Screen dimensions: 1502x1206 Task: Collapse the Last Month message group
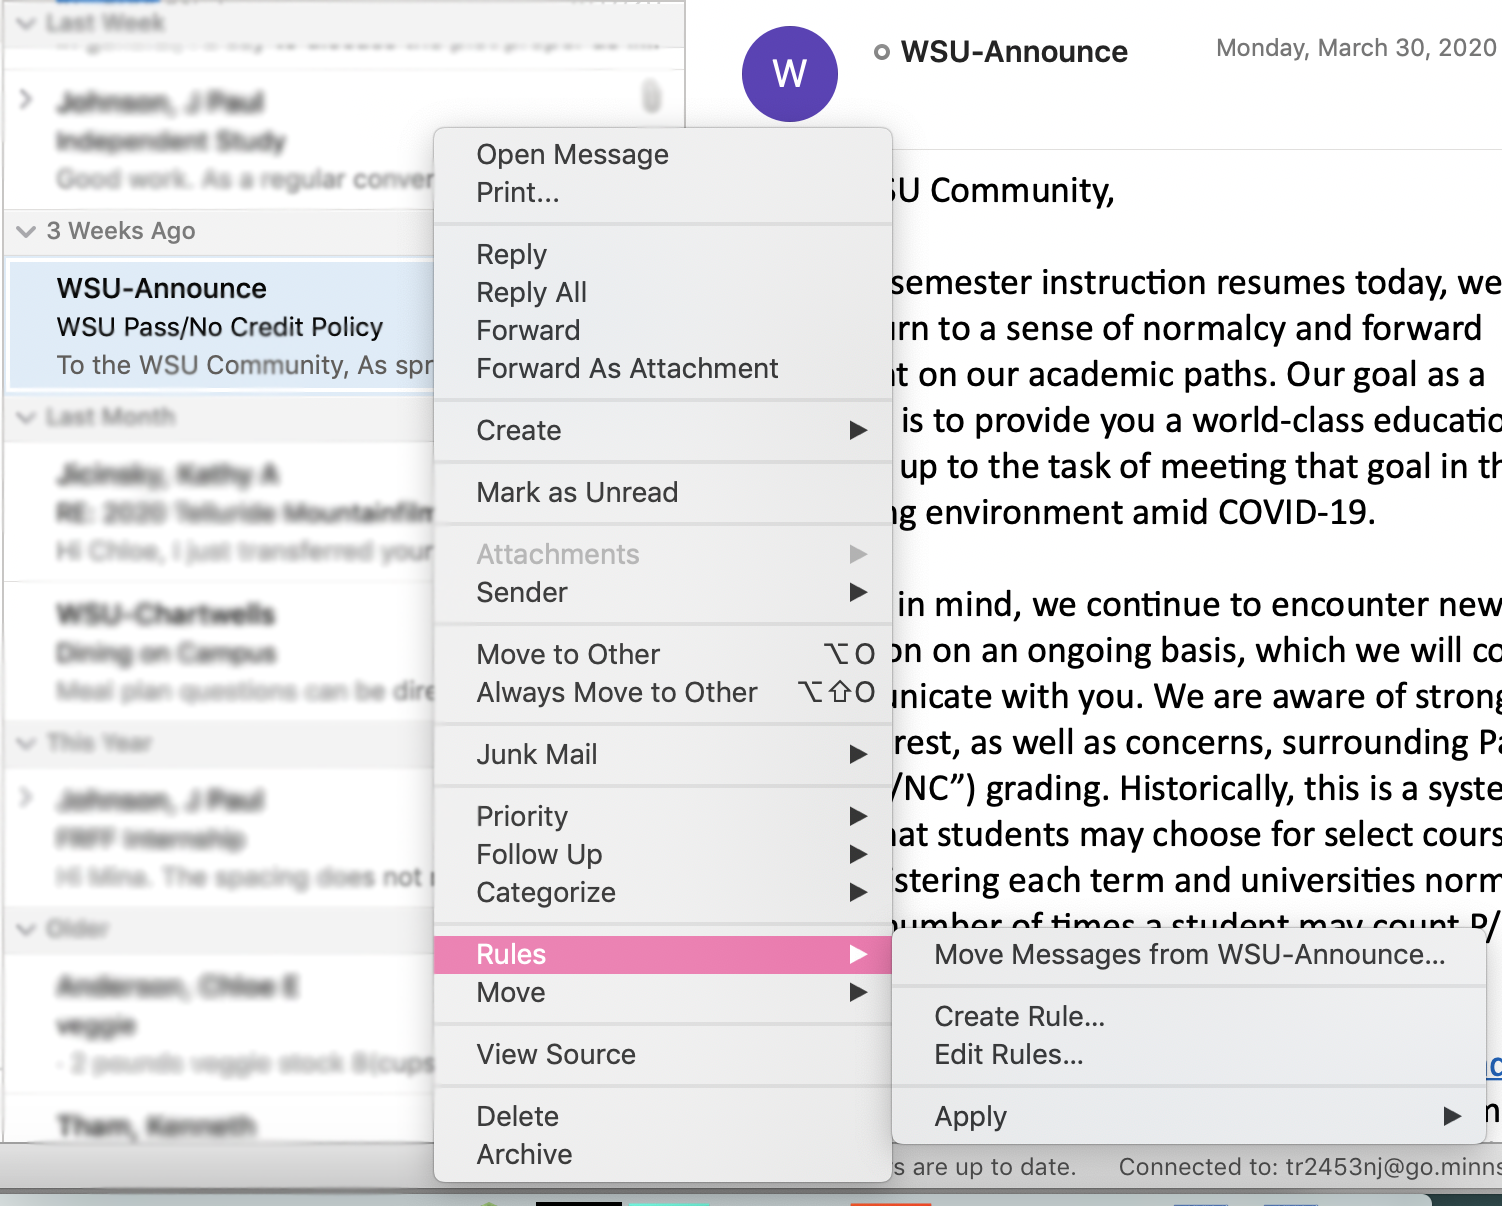pos(26,417)
